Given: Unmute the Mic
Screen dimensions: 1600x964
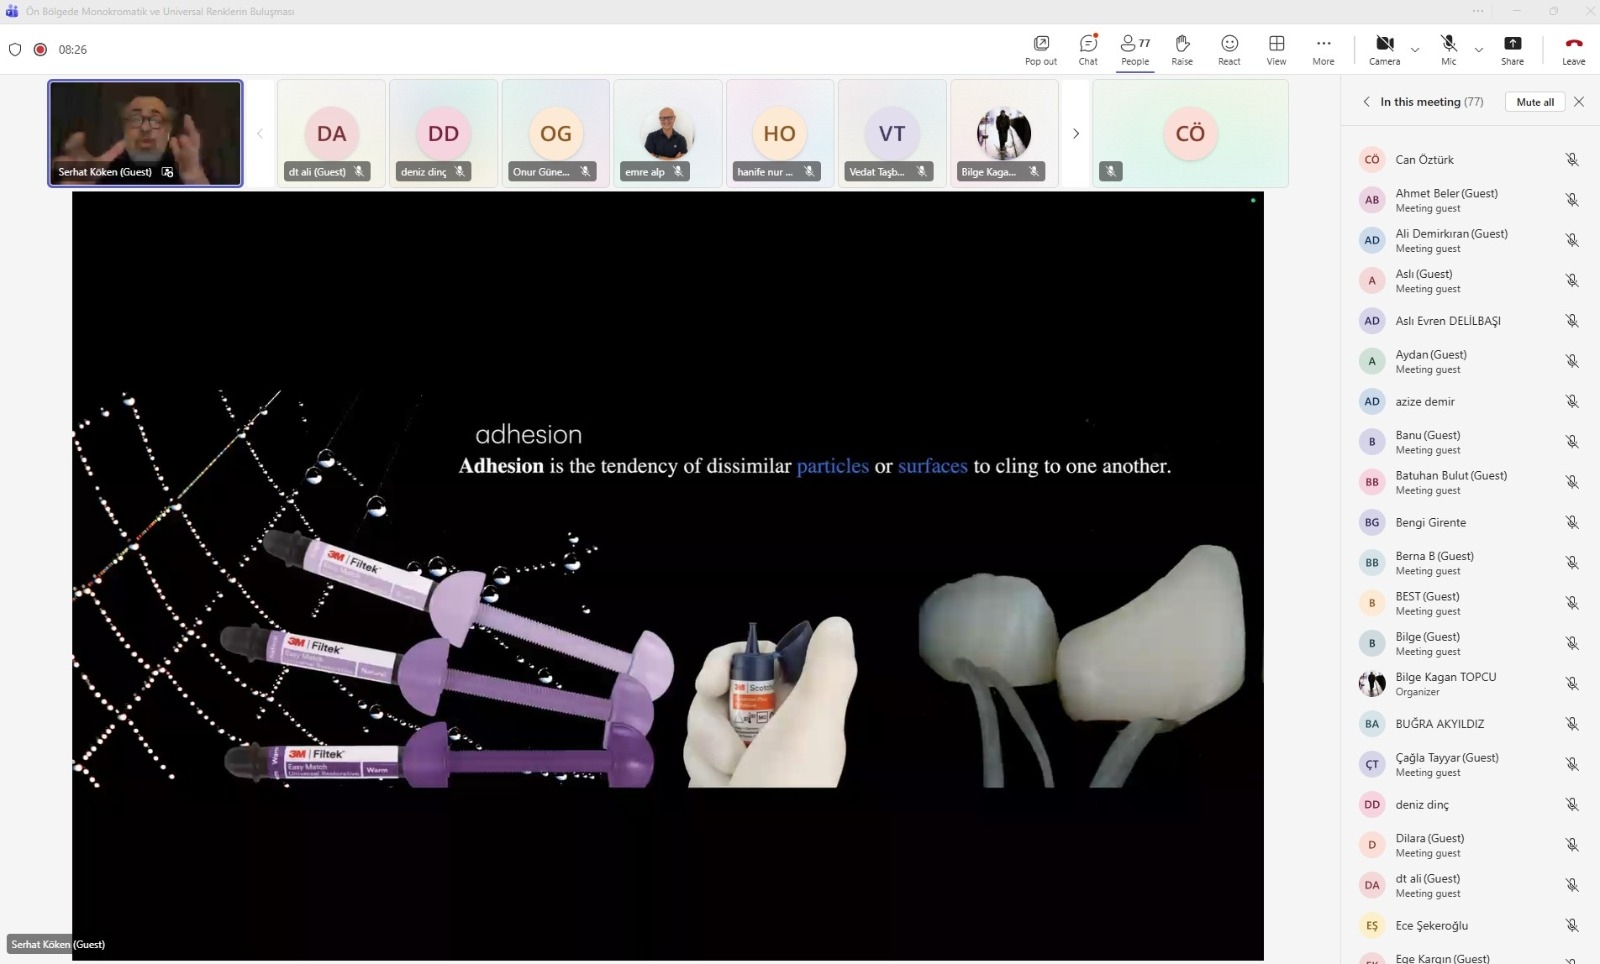Looking at the screenshot, I should (1448, 48).
